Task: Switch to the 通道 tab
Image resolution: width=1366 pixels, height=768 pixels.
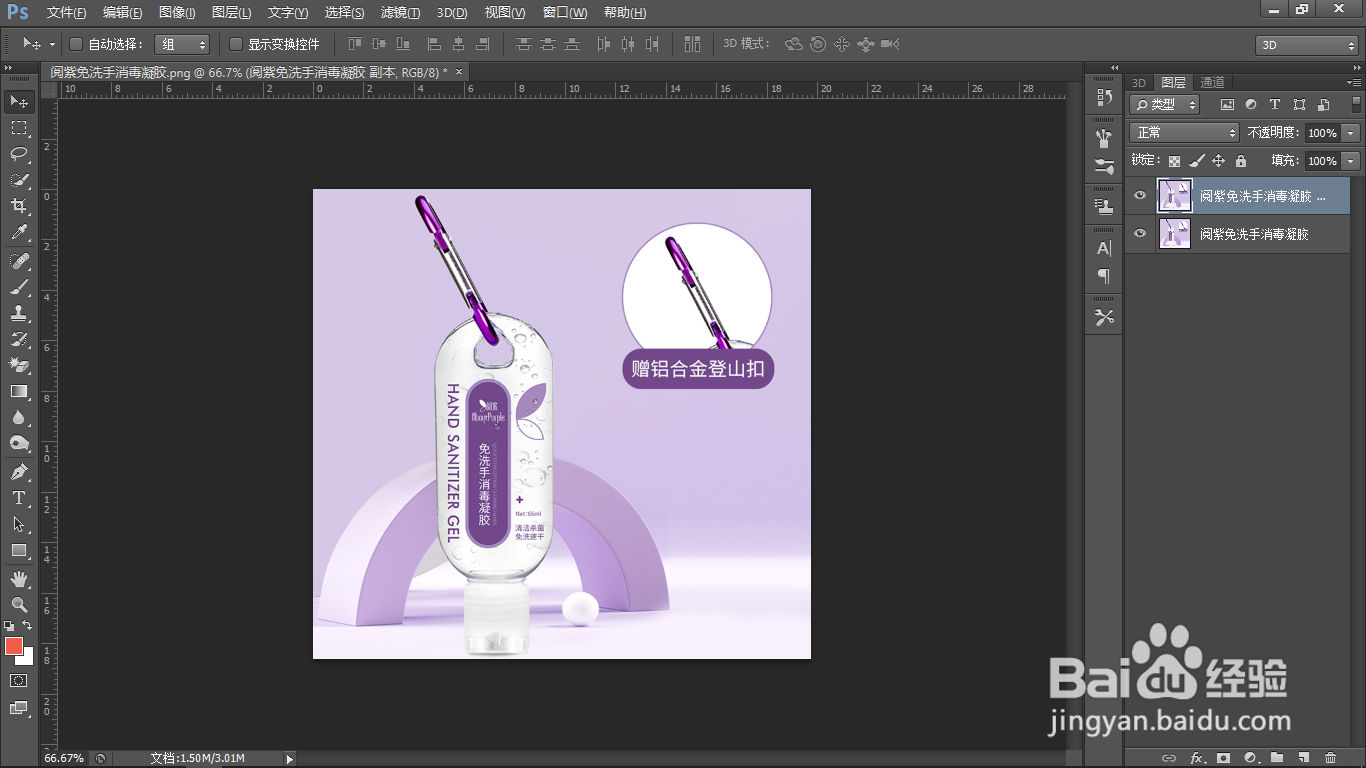Action: [x=1212, y=82]
